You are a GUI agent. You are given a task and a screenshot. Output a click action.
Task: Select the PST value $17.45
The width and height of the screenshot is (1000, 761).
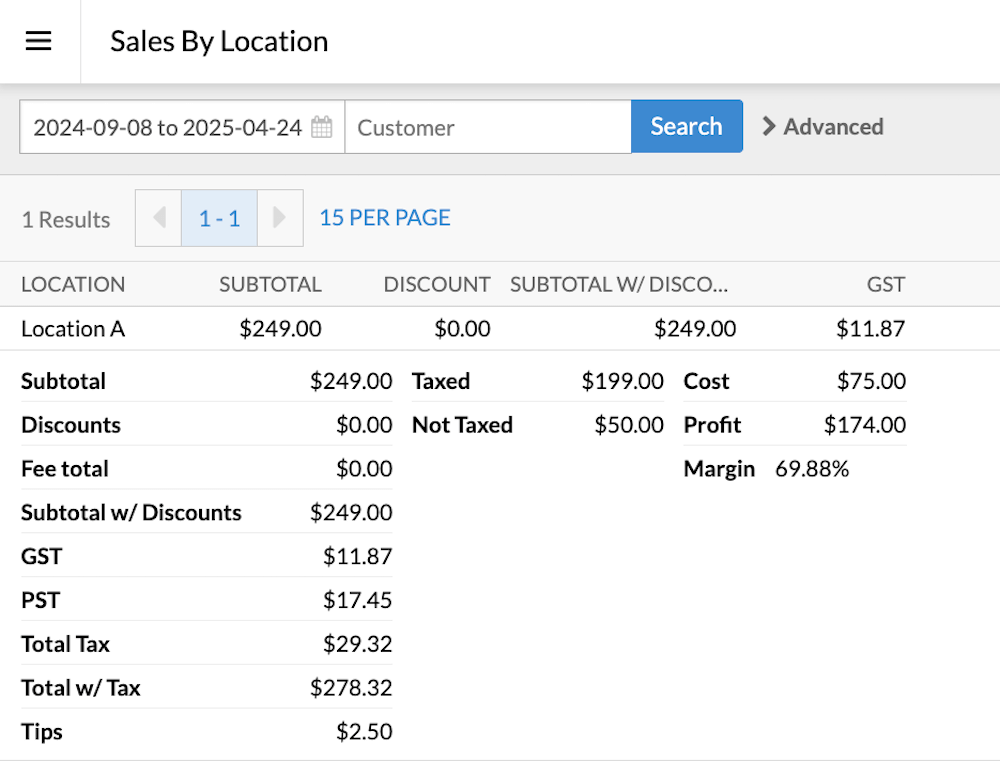click(357, 600)
